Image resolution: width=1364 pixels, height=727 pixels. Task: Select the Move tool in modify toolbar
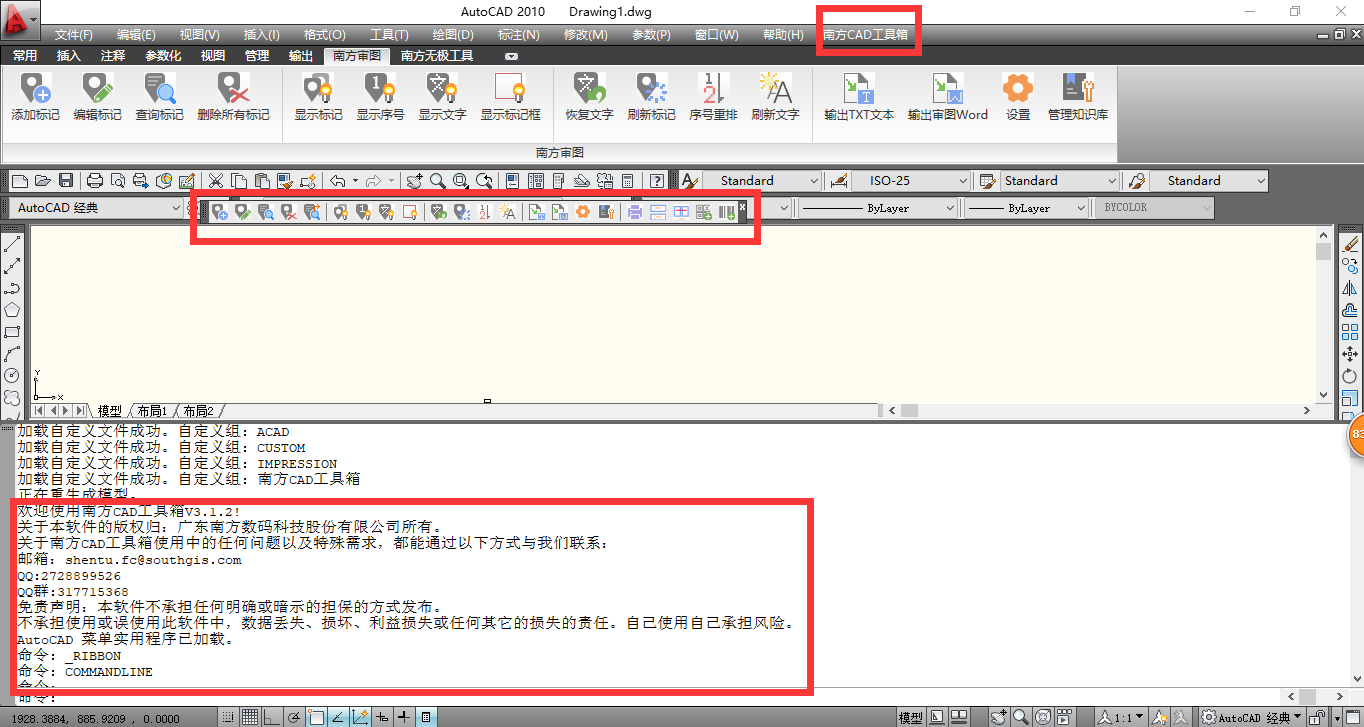1350,354
